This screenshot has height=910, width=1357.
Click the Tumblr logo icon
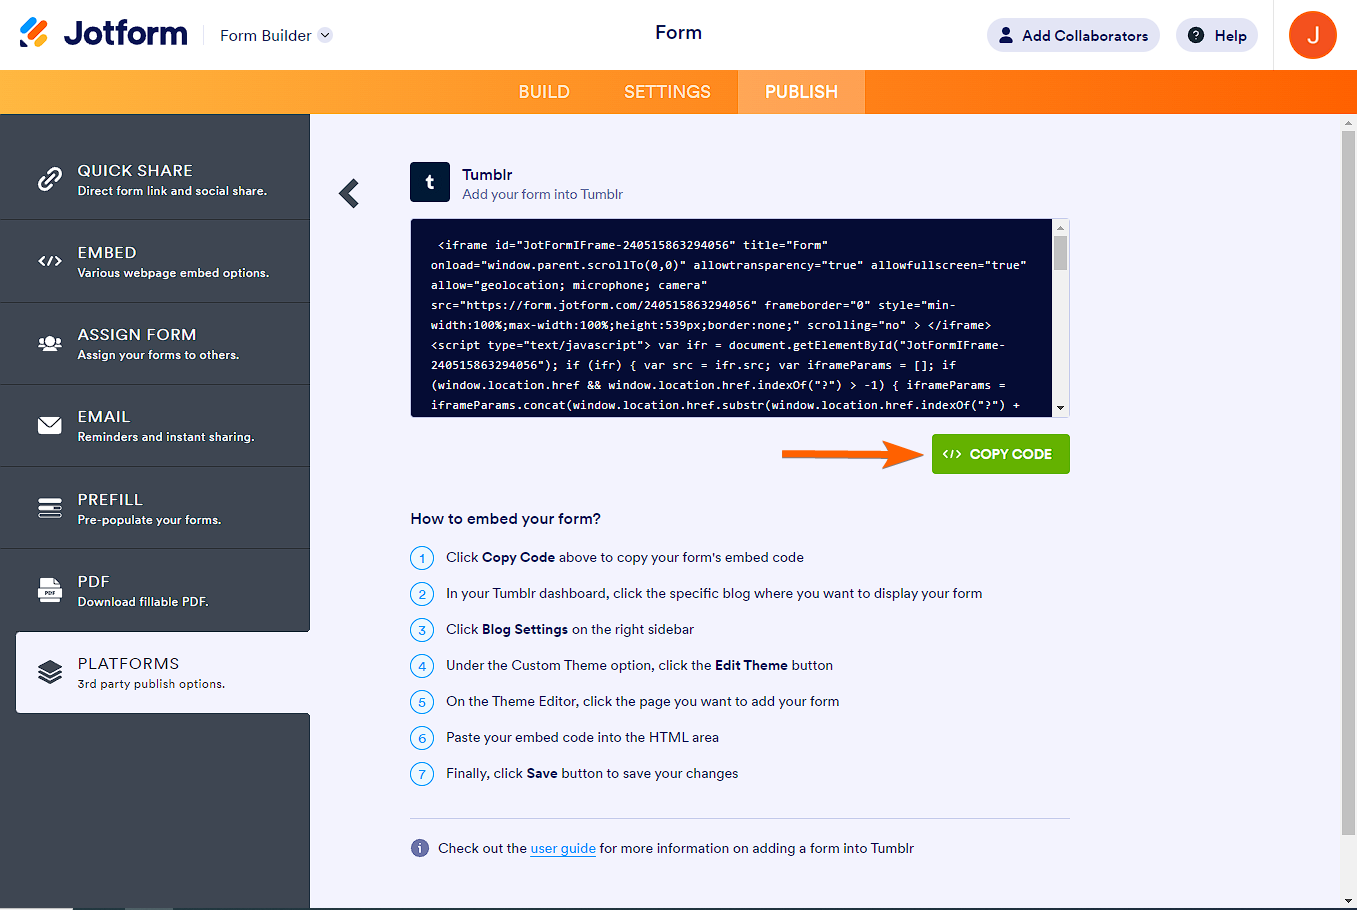point(430,182)
